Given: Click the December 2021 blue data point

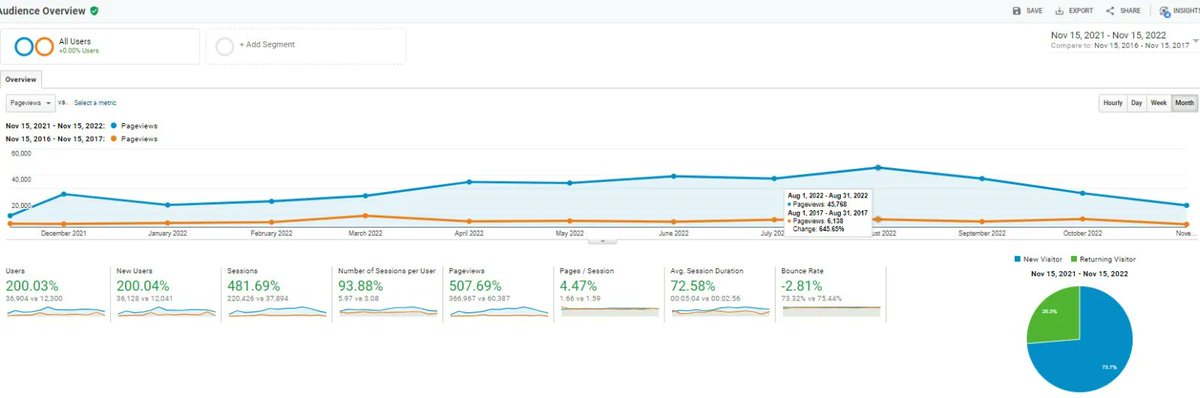Looking at the screenshot, I should point(63,194).
